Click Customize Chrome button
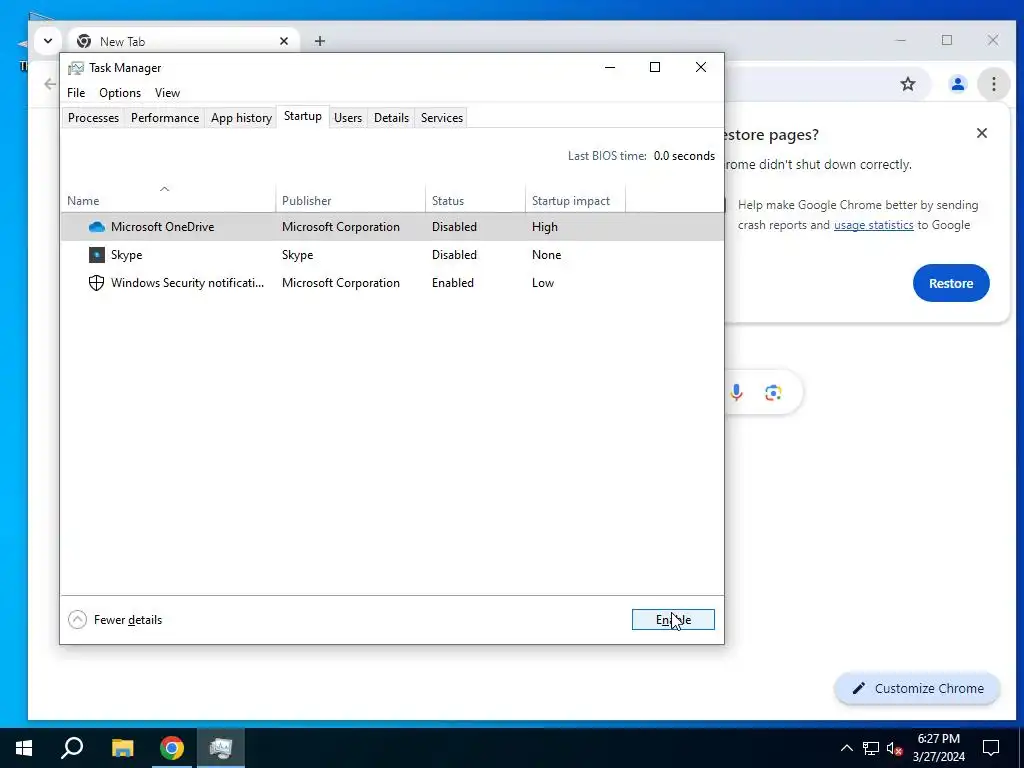 918,688
